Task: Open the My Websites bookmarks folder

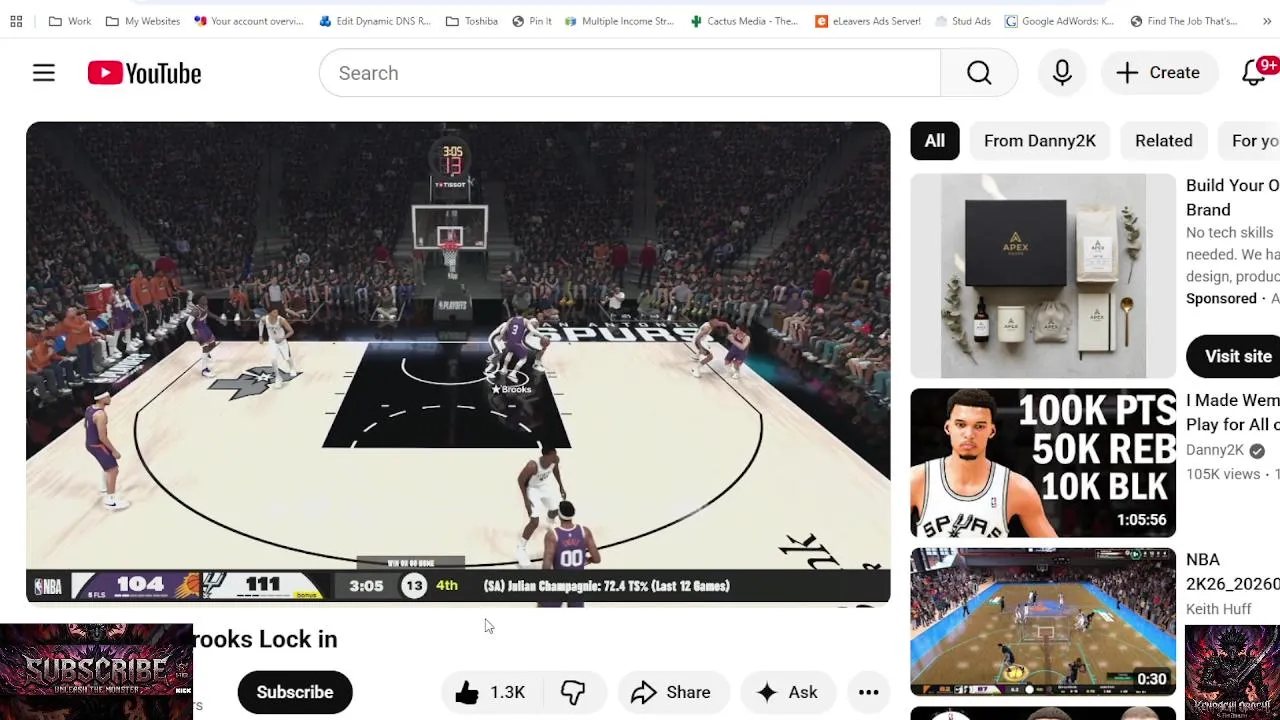Action: coord(143,21)
